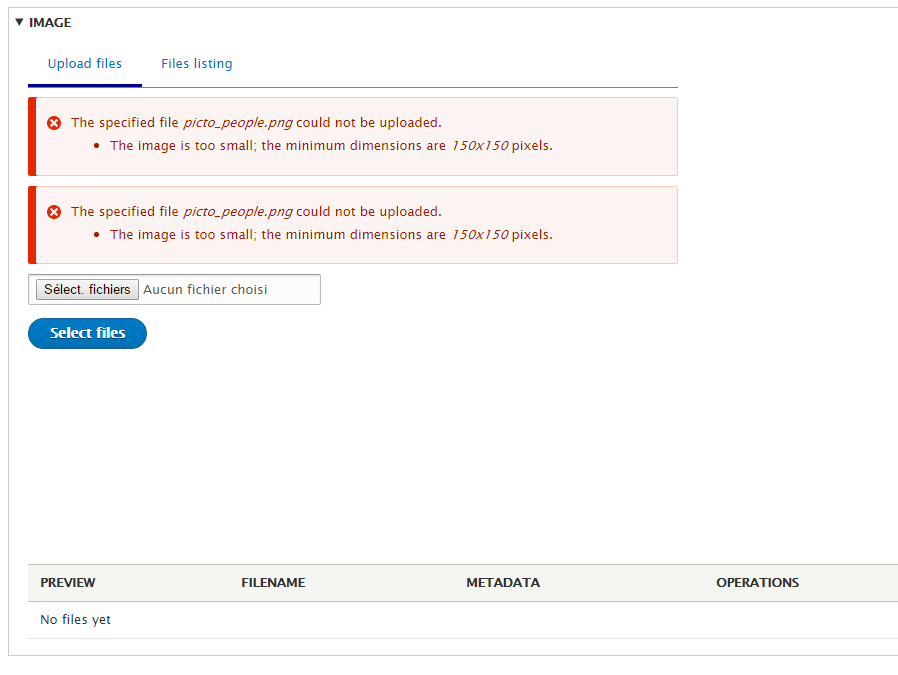Switch to the Upload files tab

84,63
